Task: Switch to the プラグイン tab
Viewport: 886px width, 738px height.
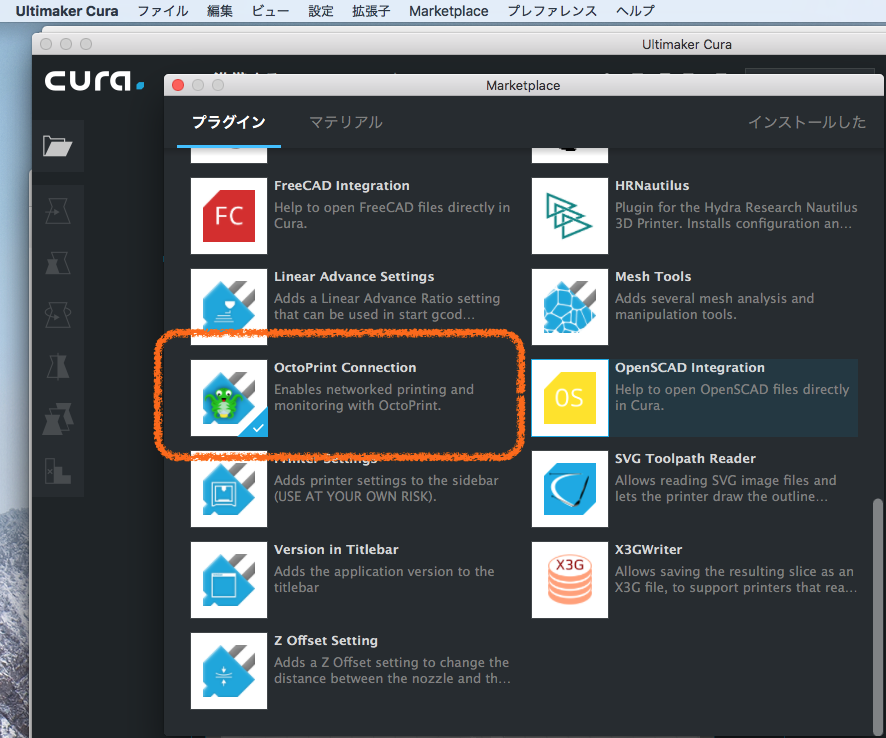Action: click(229, 122)
